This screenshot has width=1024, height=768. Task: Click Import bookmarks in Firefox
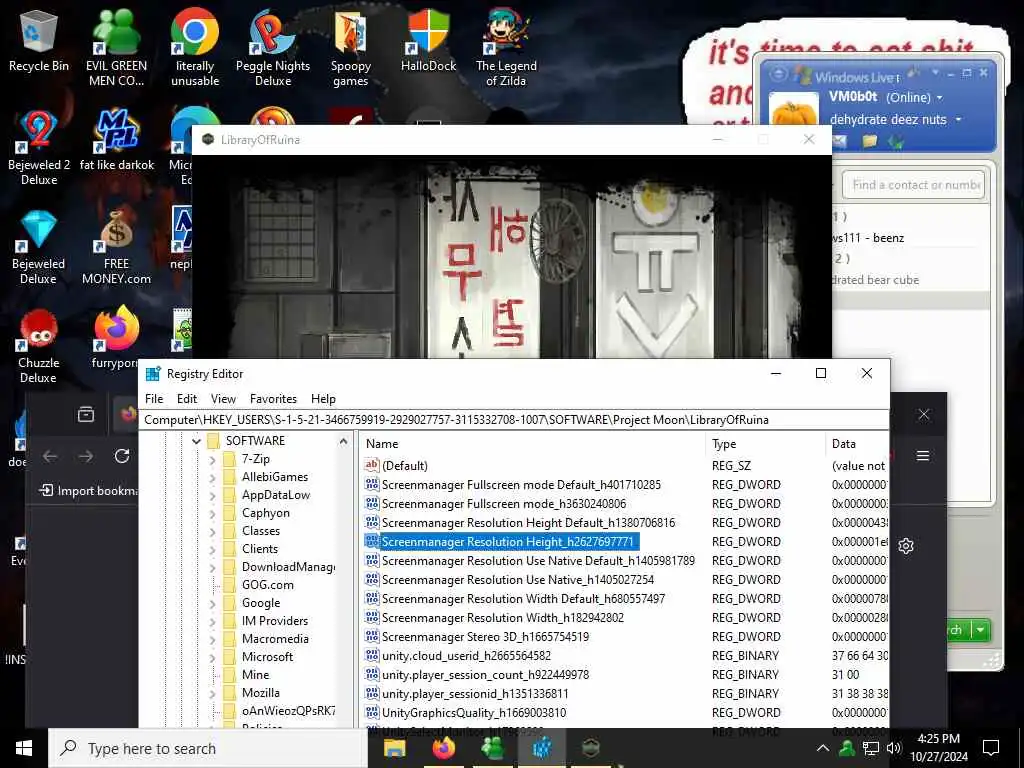91,490
